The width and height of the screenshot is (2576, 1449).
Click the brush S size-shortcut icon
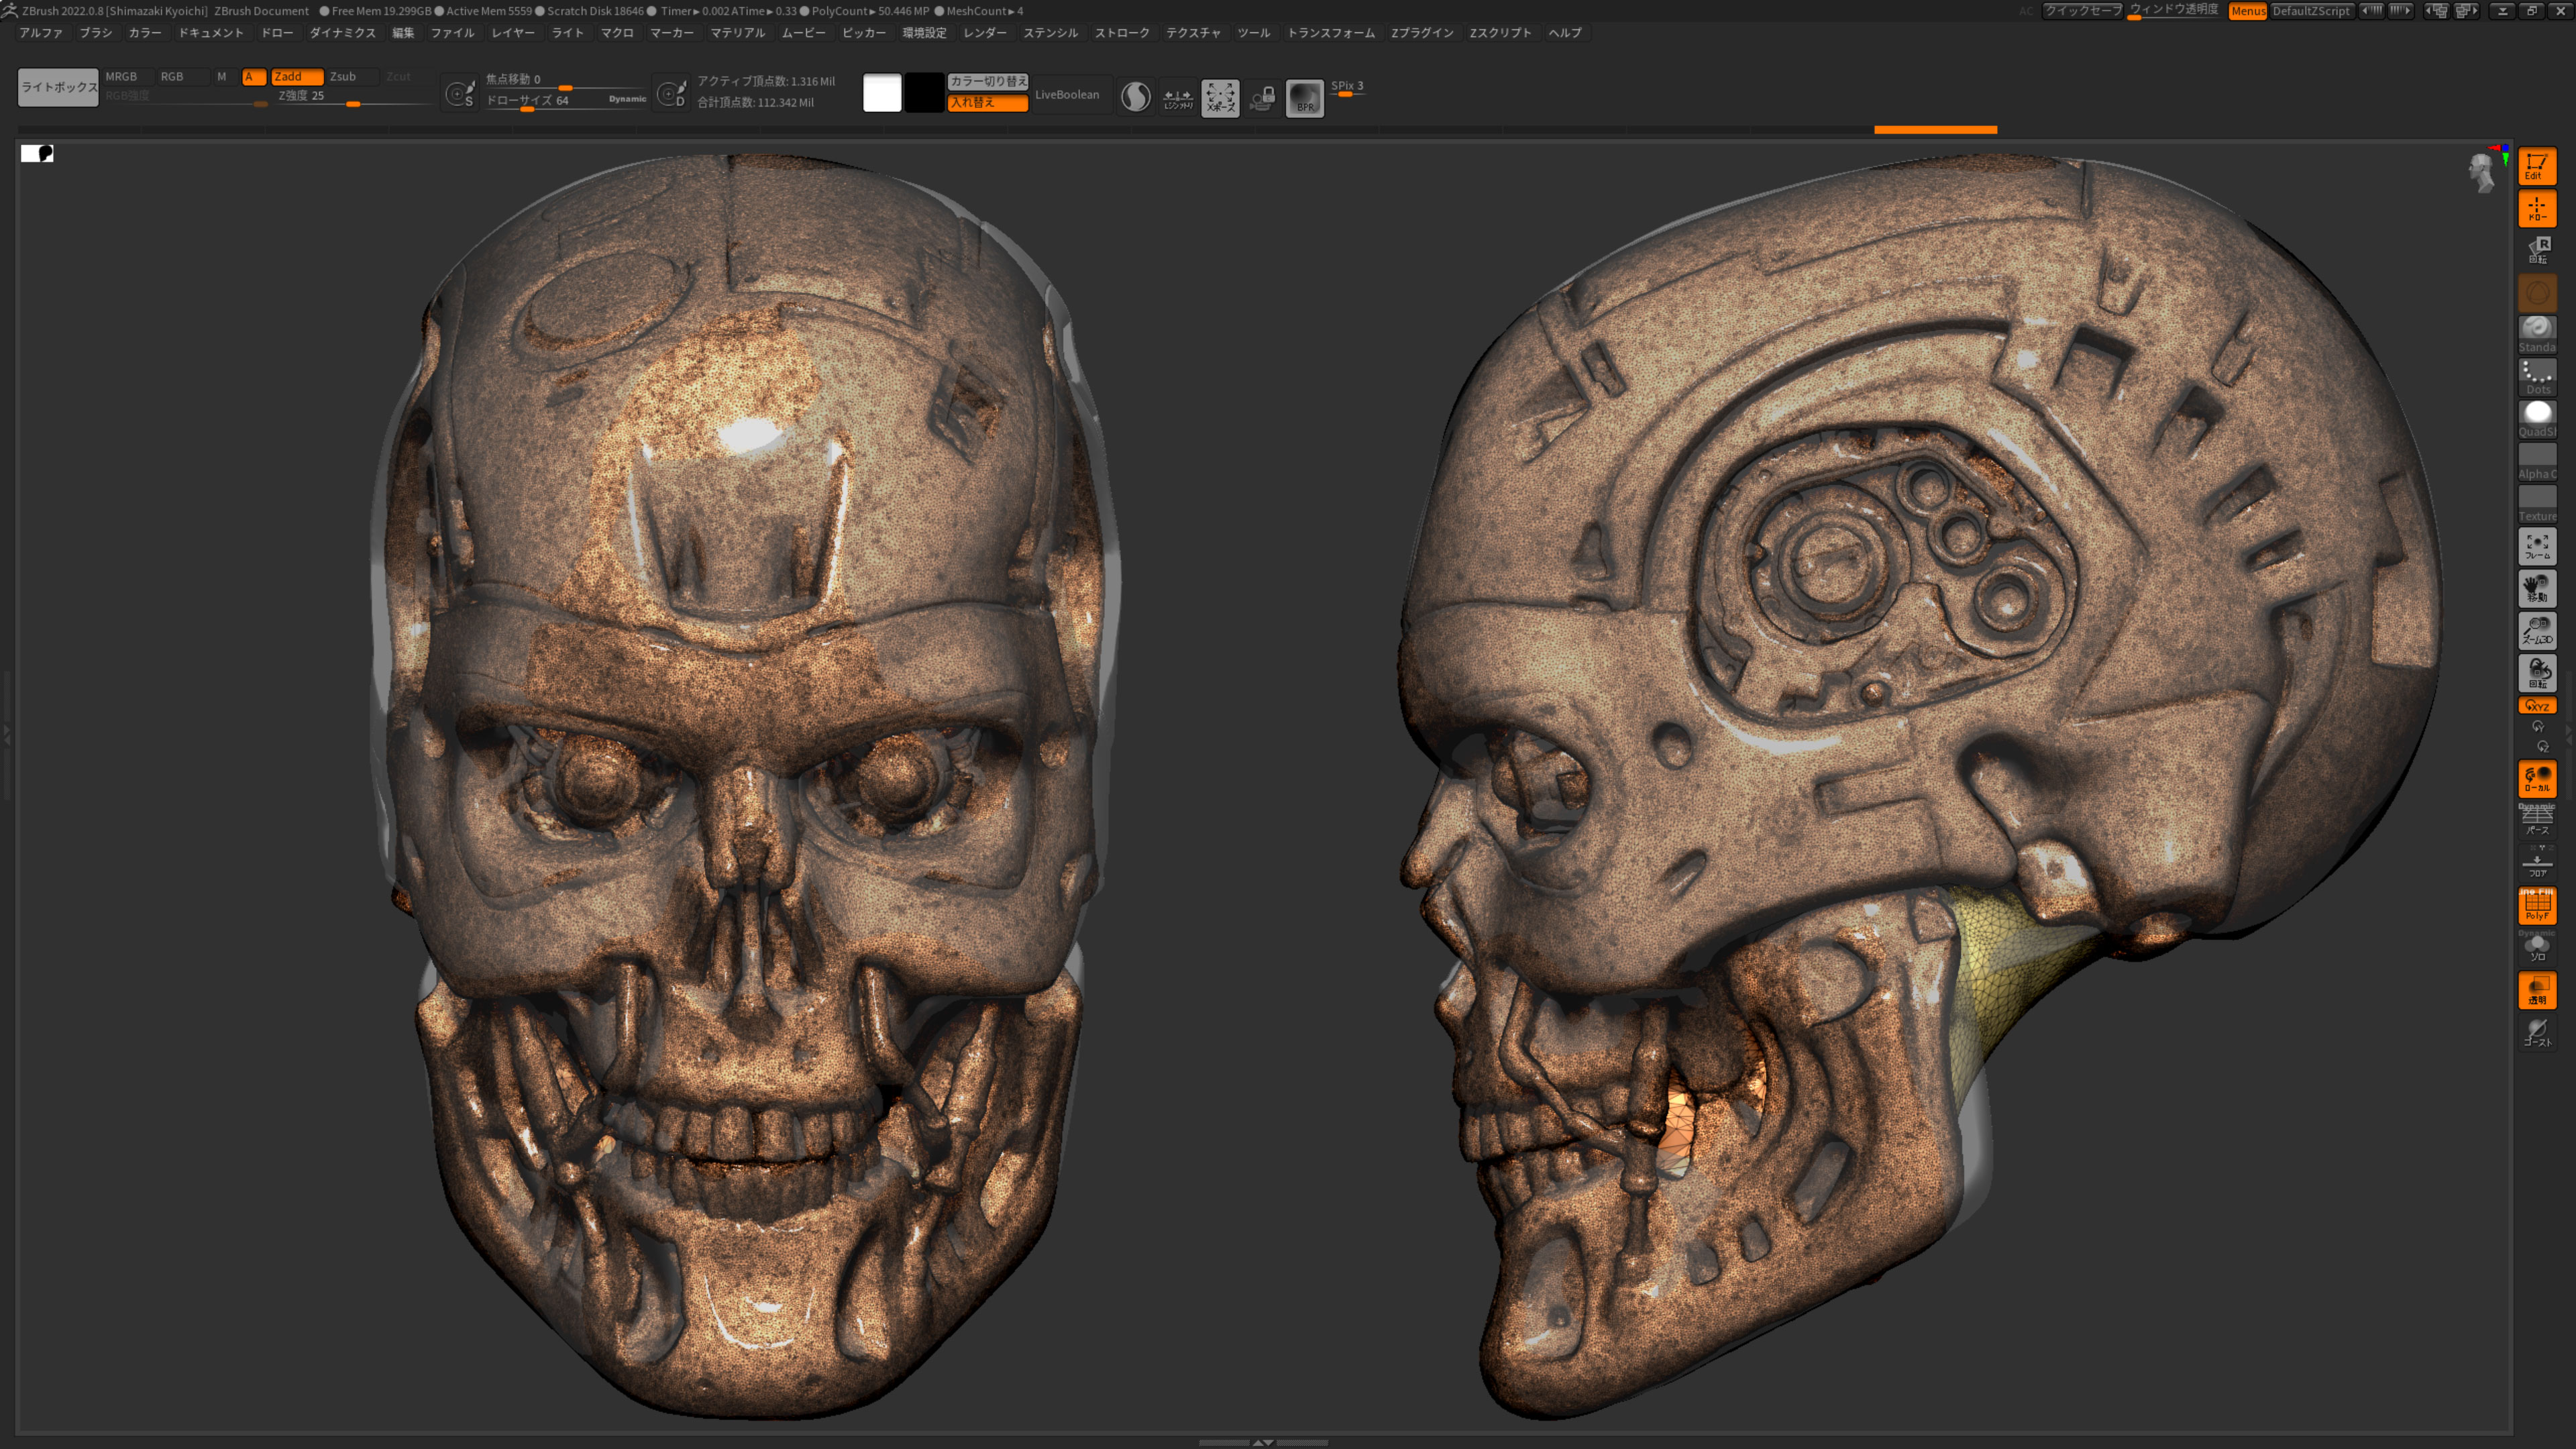459,94
